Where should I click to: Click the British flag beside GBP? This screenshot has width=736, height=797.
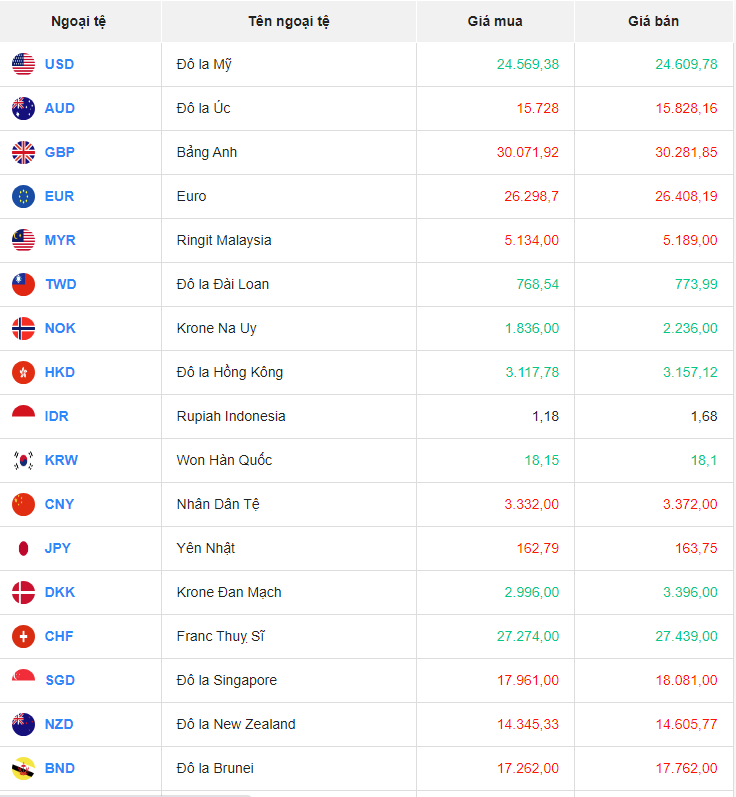click(x=23, y=152)
